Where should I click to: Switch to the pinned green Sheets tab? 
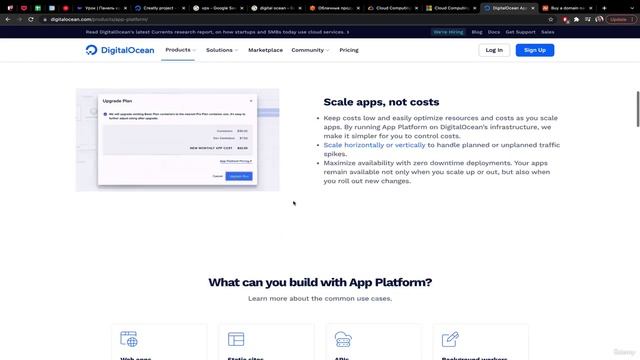(x=38, y=8)
